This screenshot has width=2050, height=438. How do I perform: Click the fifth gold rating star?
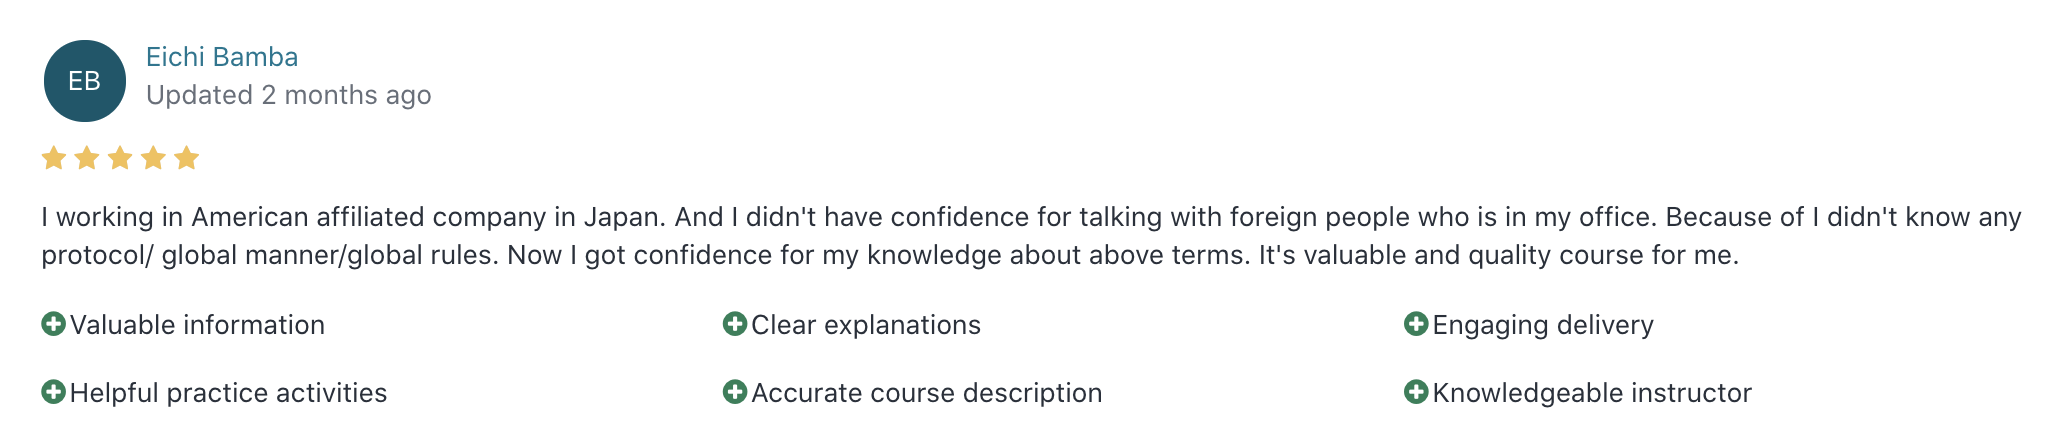186,158
